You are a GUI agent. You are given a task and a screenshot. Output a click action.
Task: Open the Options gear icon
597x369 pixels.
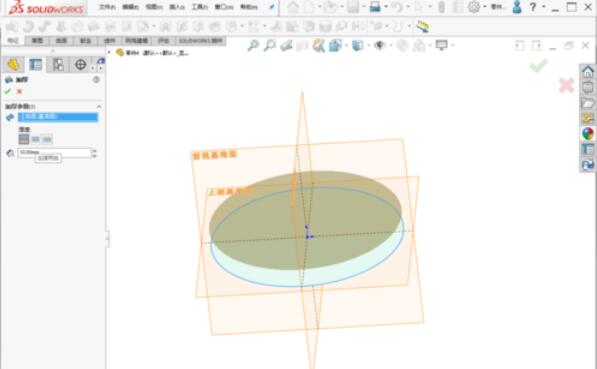(x=474, y=6)
